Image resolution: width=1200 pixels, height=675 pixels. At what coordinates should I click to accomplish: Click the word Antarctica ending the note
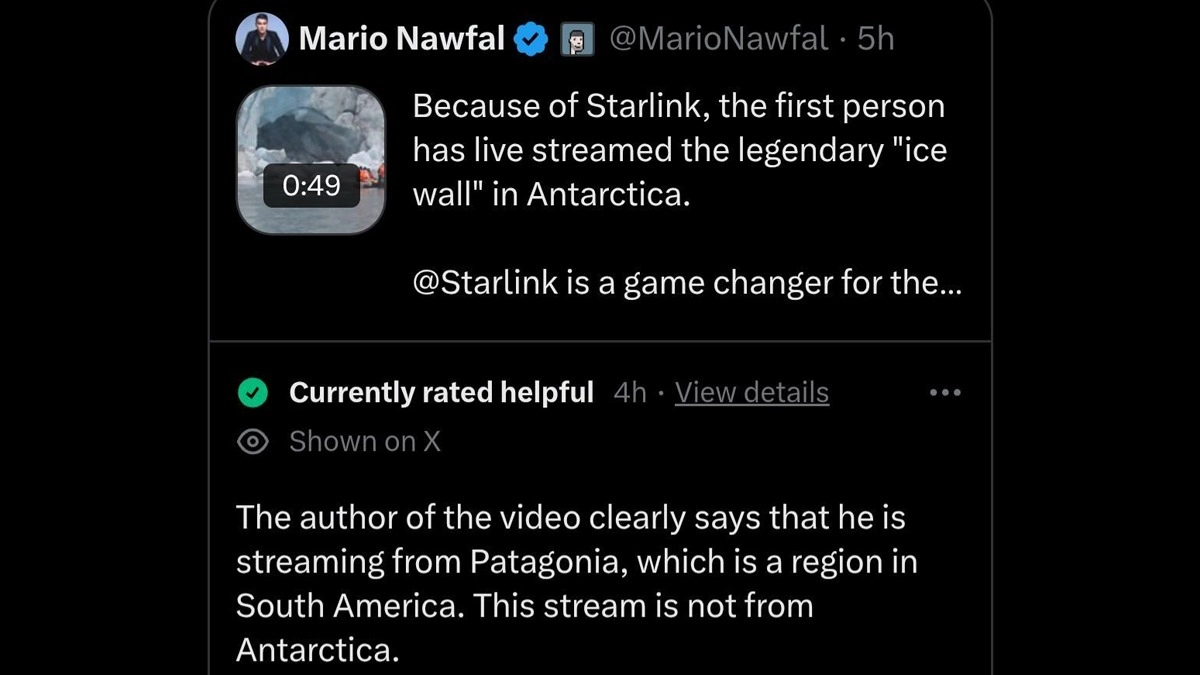[x=317, y=651]
